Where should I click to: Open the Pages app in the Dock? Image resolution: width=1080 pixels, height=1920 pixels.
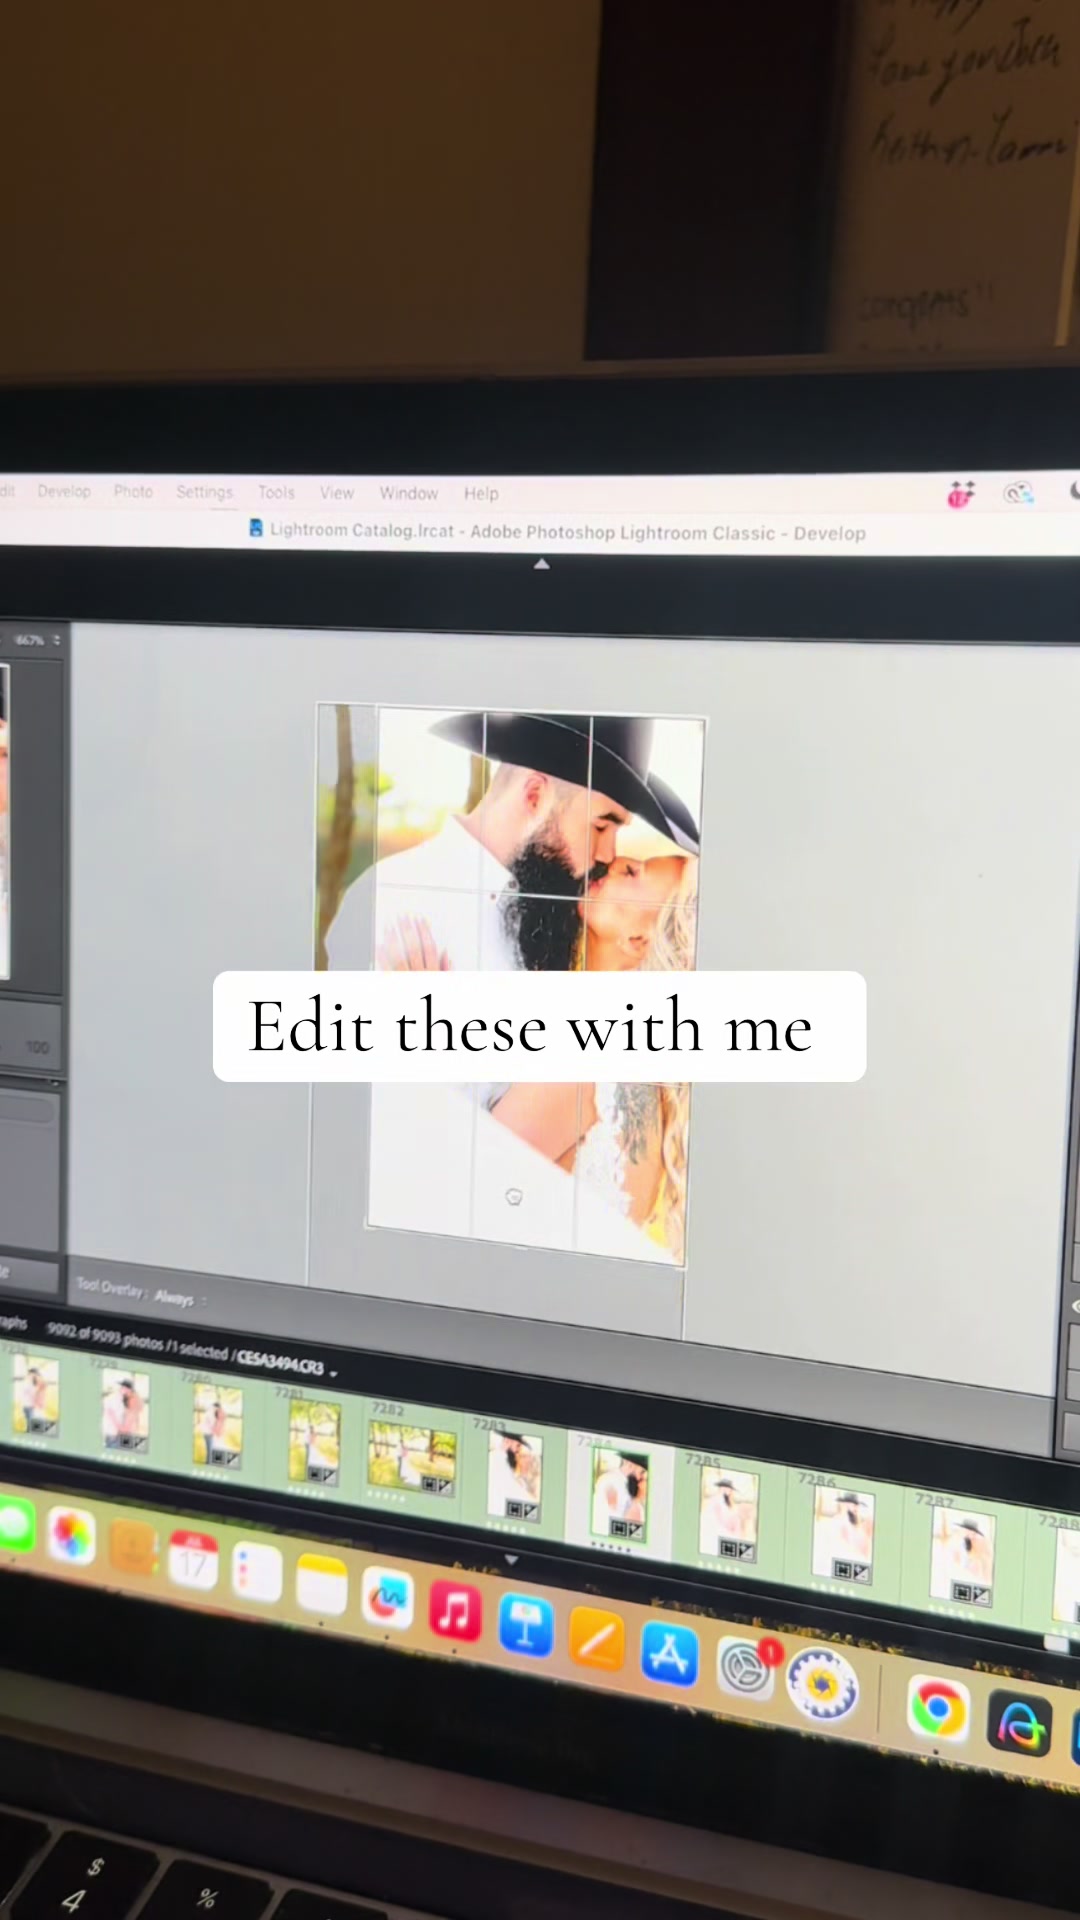pos(597,1640)
